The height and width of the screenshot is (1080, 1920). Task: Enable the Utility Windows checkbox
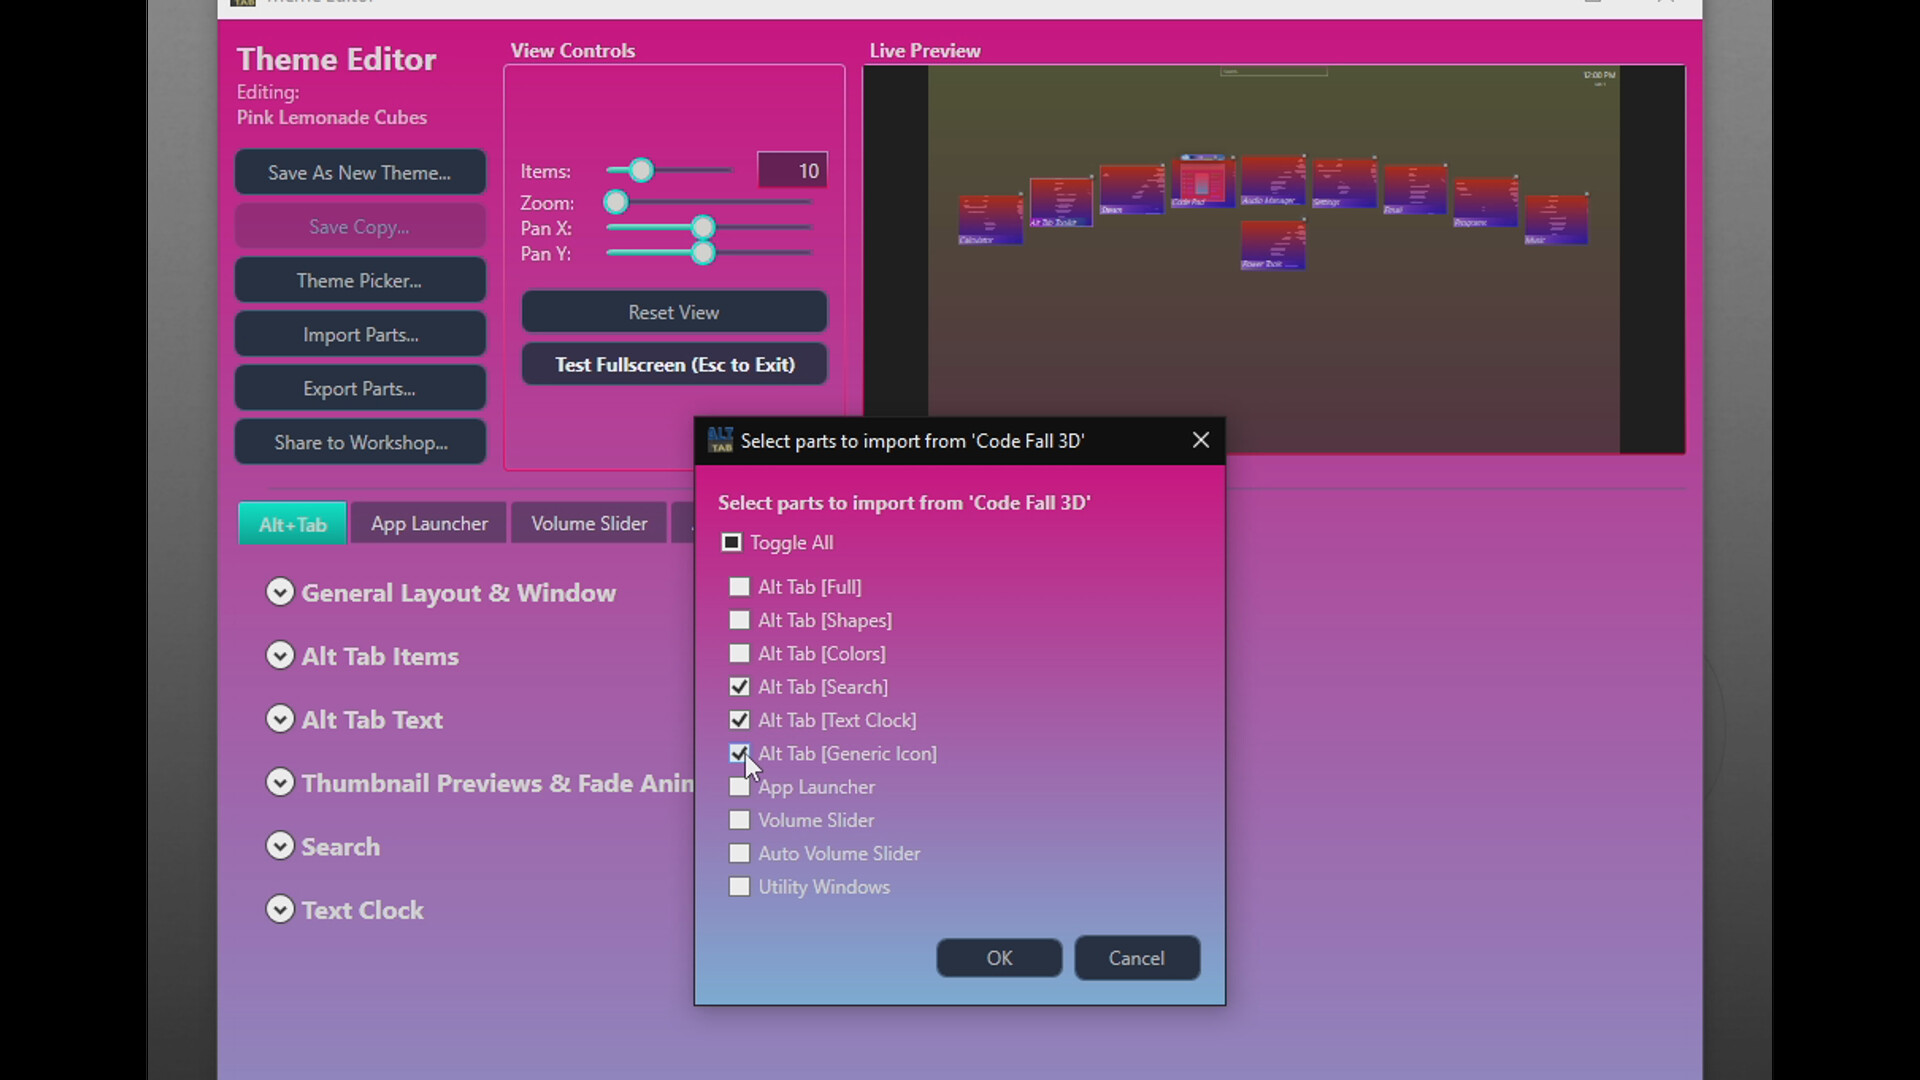point(739,887)
